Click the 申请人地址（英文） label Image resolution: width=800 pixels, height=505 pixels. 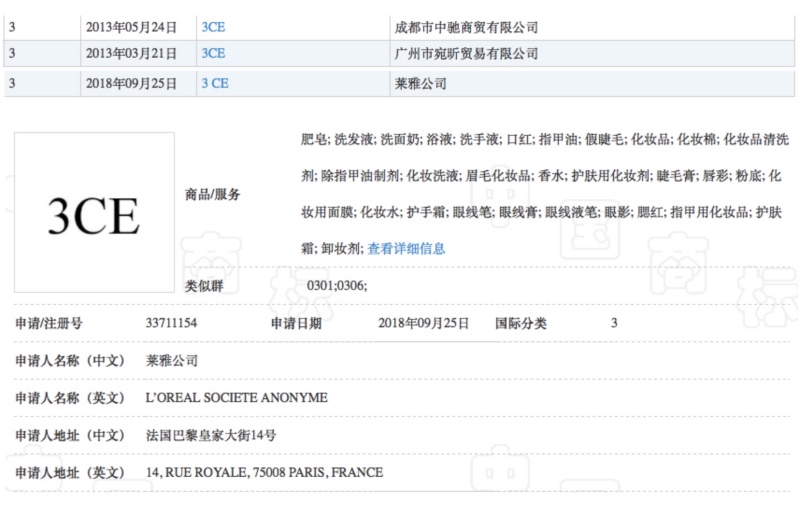click(70, 472)
